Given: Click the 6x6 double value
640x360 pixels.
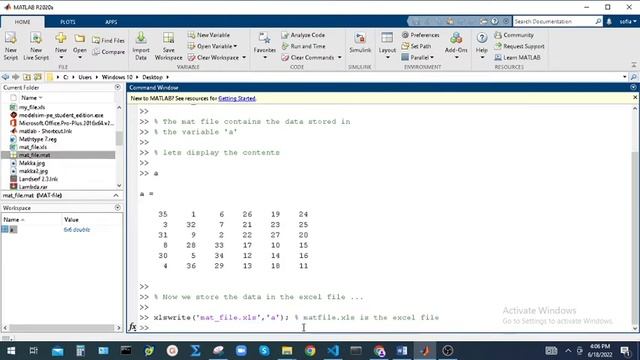Looking at the screenshot, I should [x=77, y=230].
